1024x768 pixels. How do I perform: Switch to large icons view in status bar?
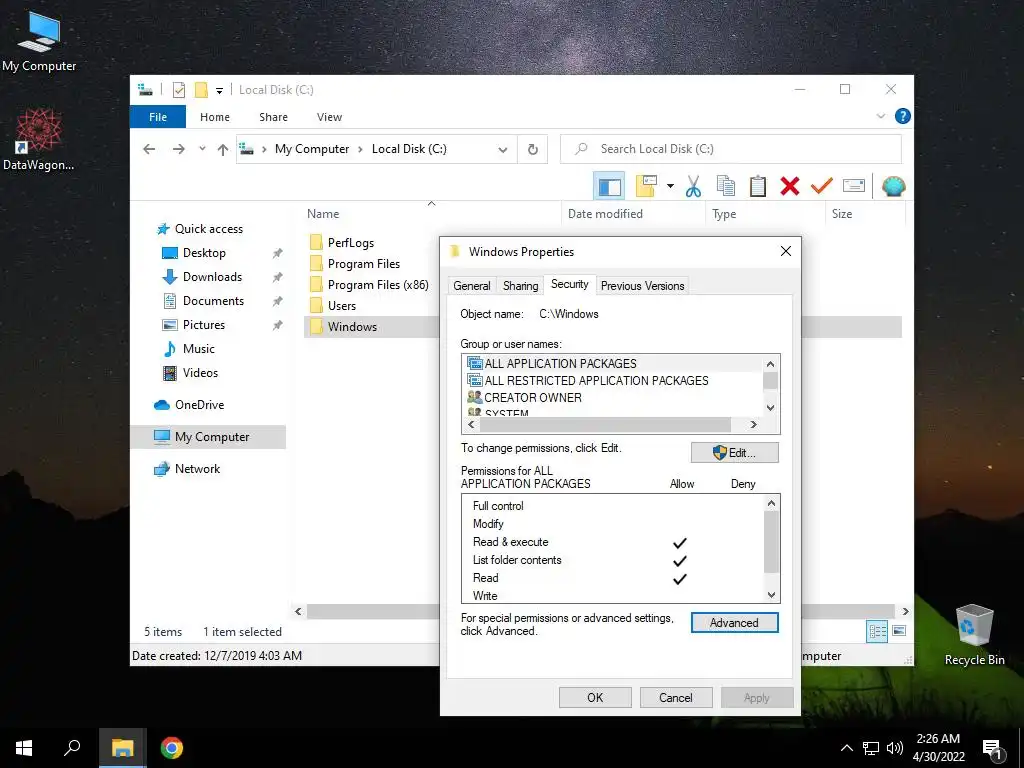[x=899, y=631]
